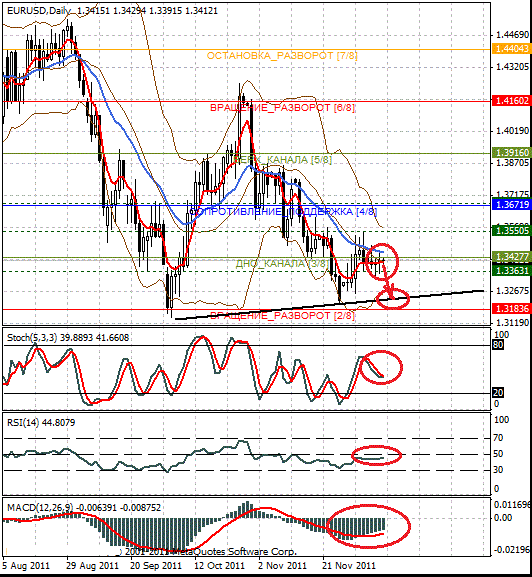Select the black ascending support trend line
532x577 pixels.
330,305
